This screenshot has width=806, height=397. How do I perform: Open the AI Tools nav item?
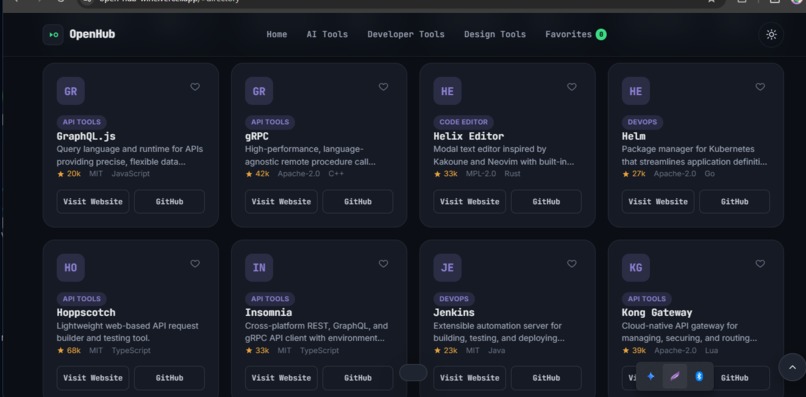(x=327, y=34)
